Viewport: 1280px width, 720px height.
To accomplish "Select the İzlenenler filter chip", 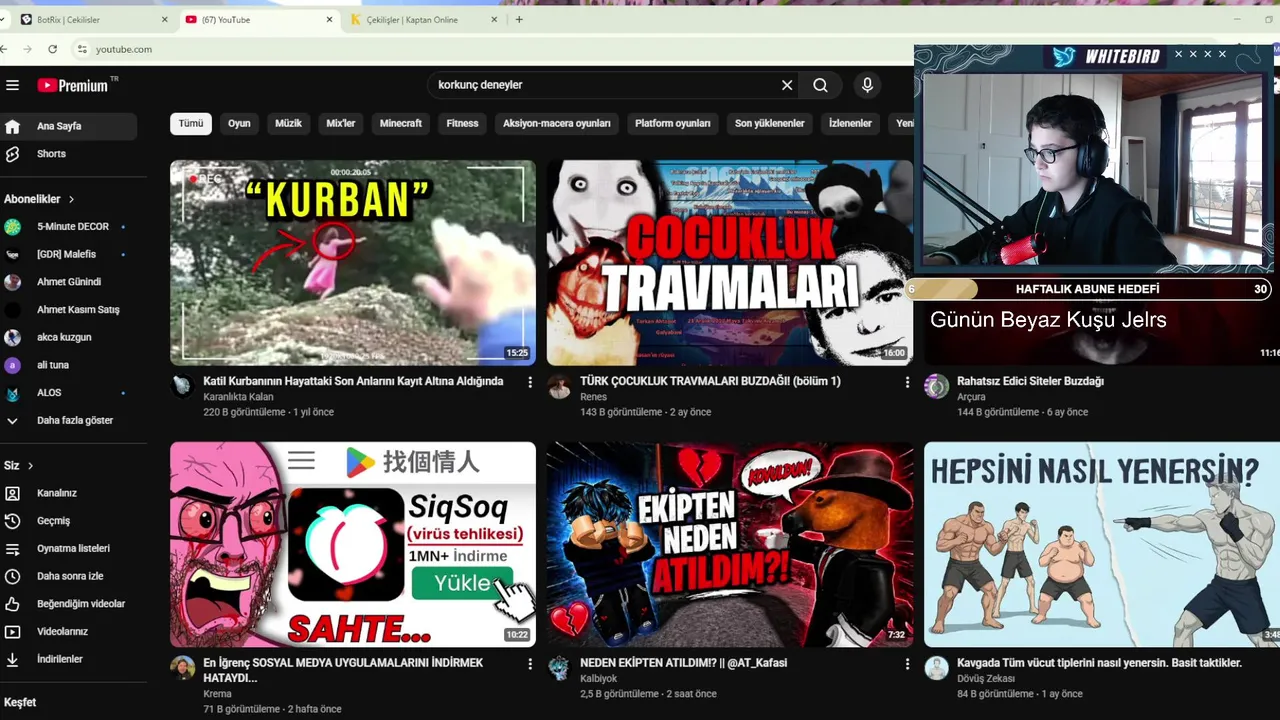I will tap(850, 124).
